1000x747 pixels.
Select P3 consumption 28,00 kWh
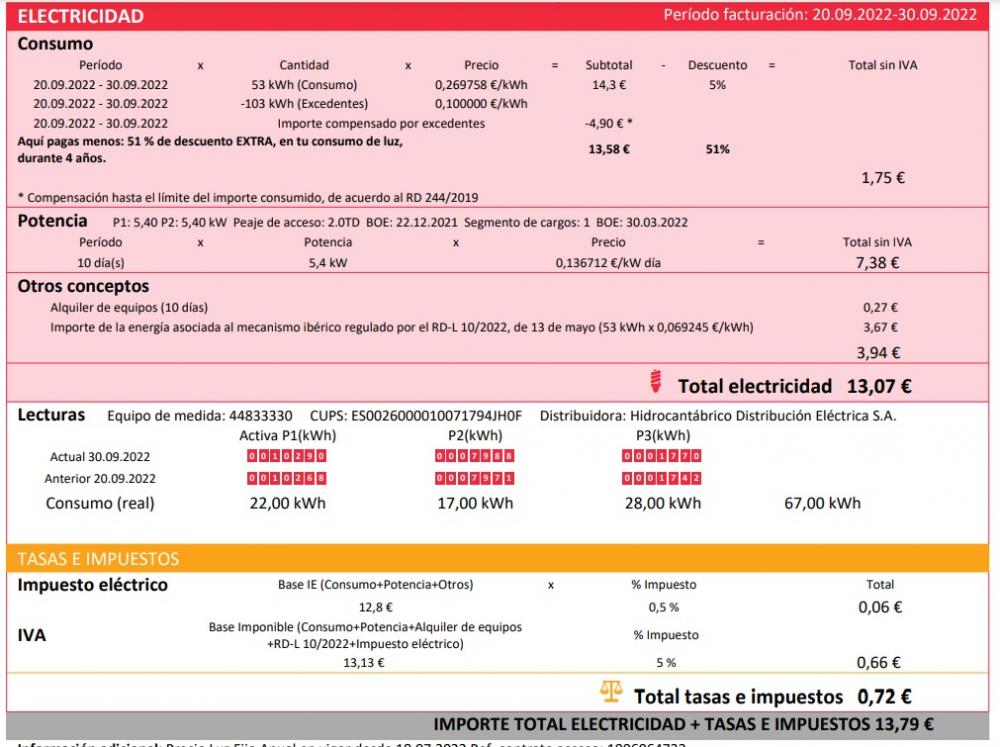[663, 503]
